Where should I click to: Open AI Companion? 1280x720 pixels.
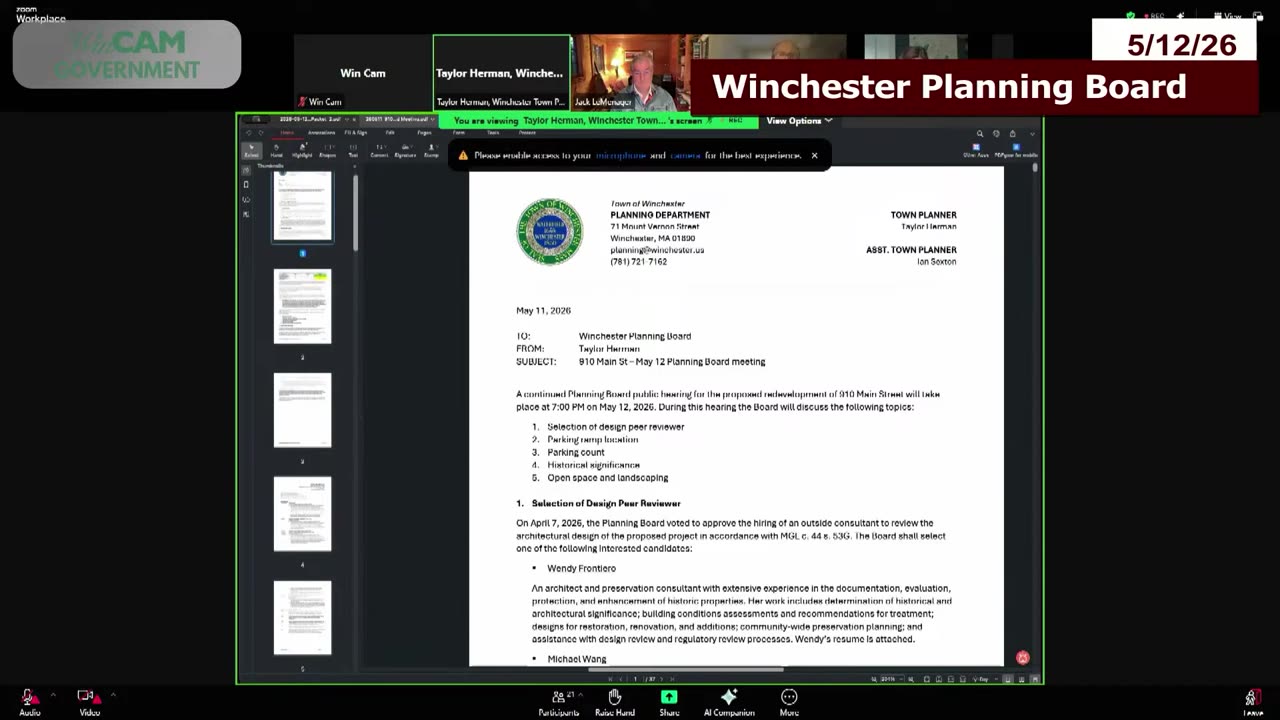click(x=728, y=702)
